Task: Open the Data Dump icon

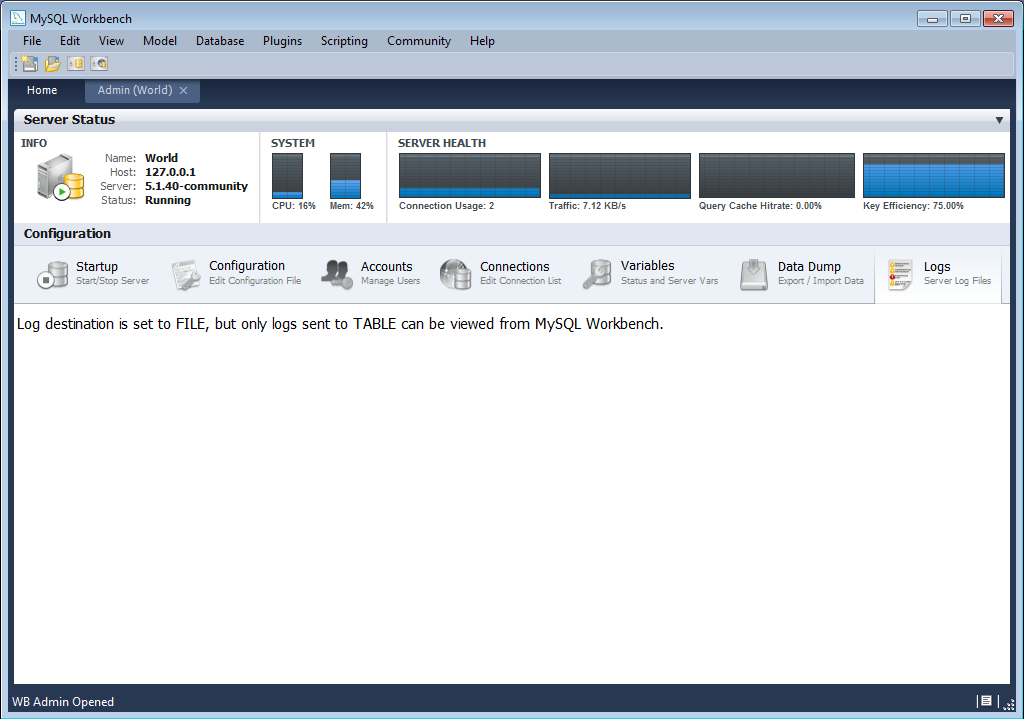Action: pos(753,275)
